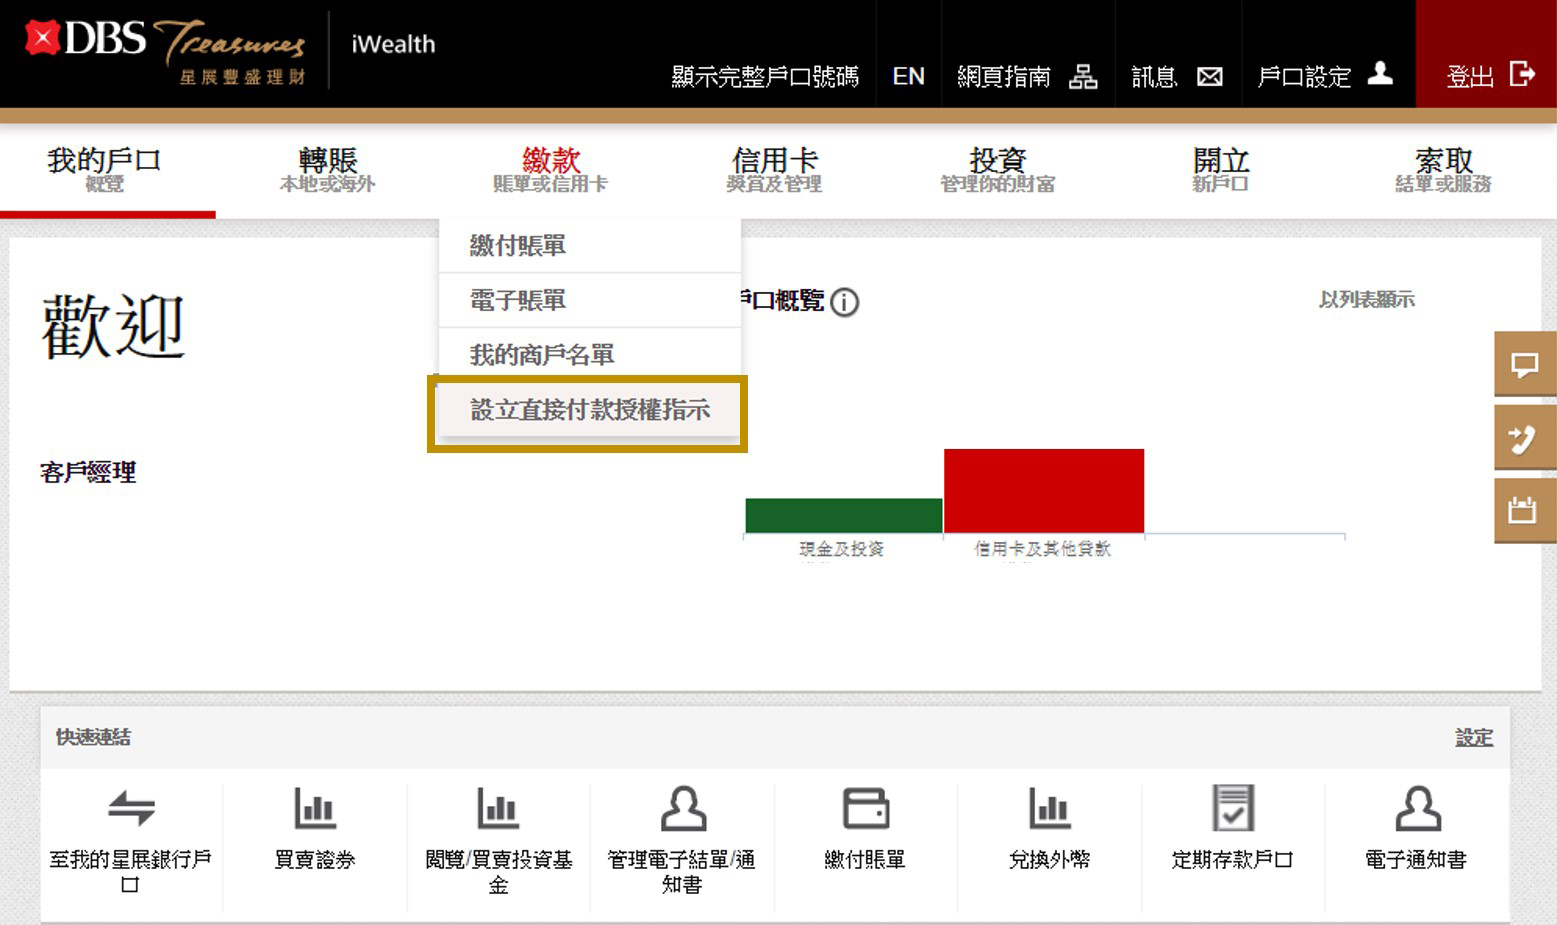Viewport: 1557px width, 925px height.
Task: Expand the 投資 navigation menu
Action: [x=997, y=169]
